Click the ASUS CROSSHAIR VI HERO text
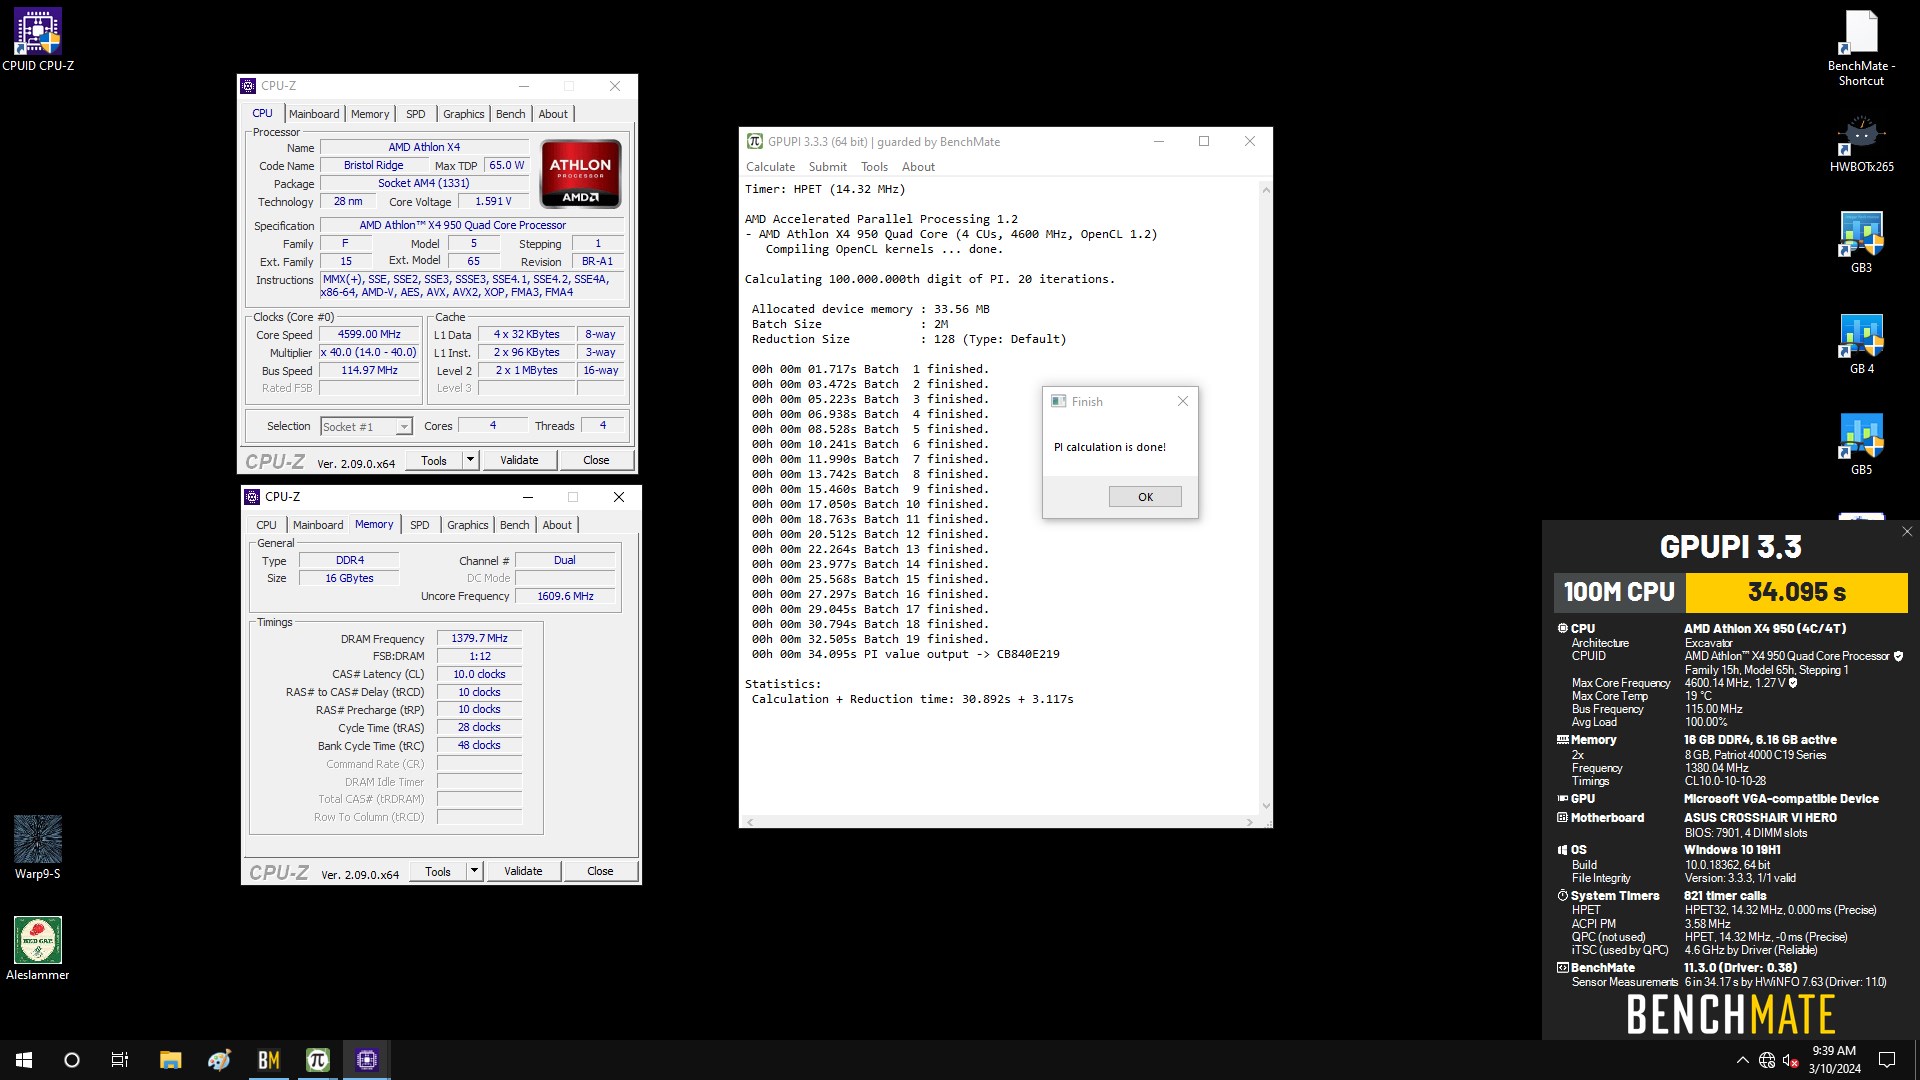The width and height of the screenshot is (1920, 1080). pos(1760,818)
